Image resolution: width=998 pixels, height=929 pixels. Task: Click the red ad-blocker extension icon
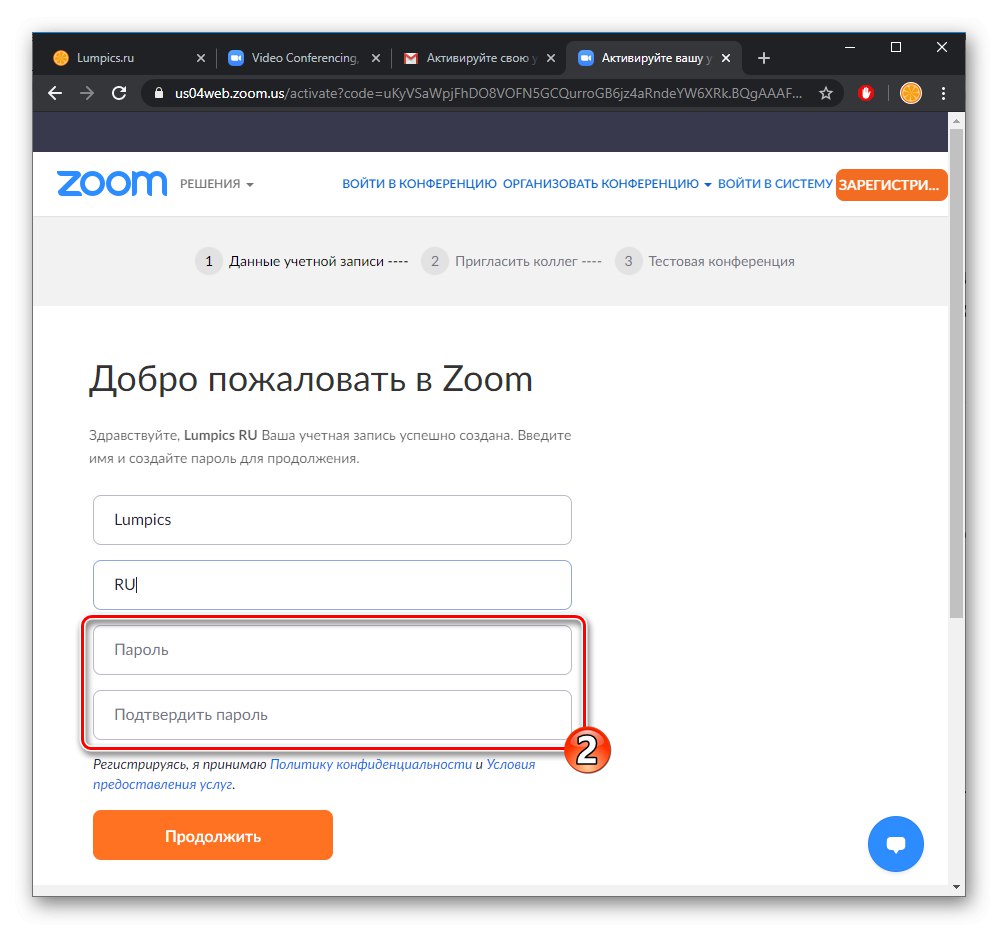pyautogui.click(x=868, y=94)
